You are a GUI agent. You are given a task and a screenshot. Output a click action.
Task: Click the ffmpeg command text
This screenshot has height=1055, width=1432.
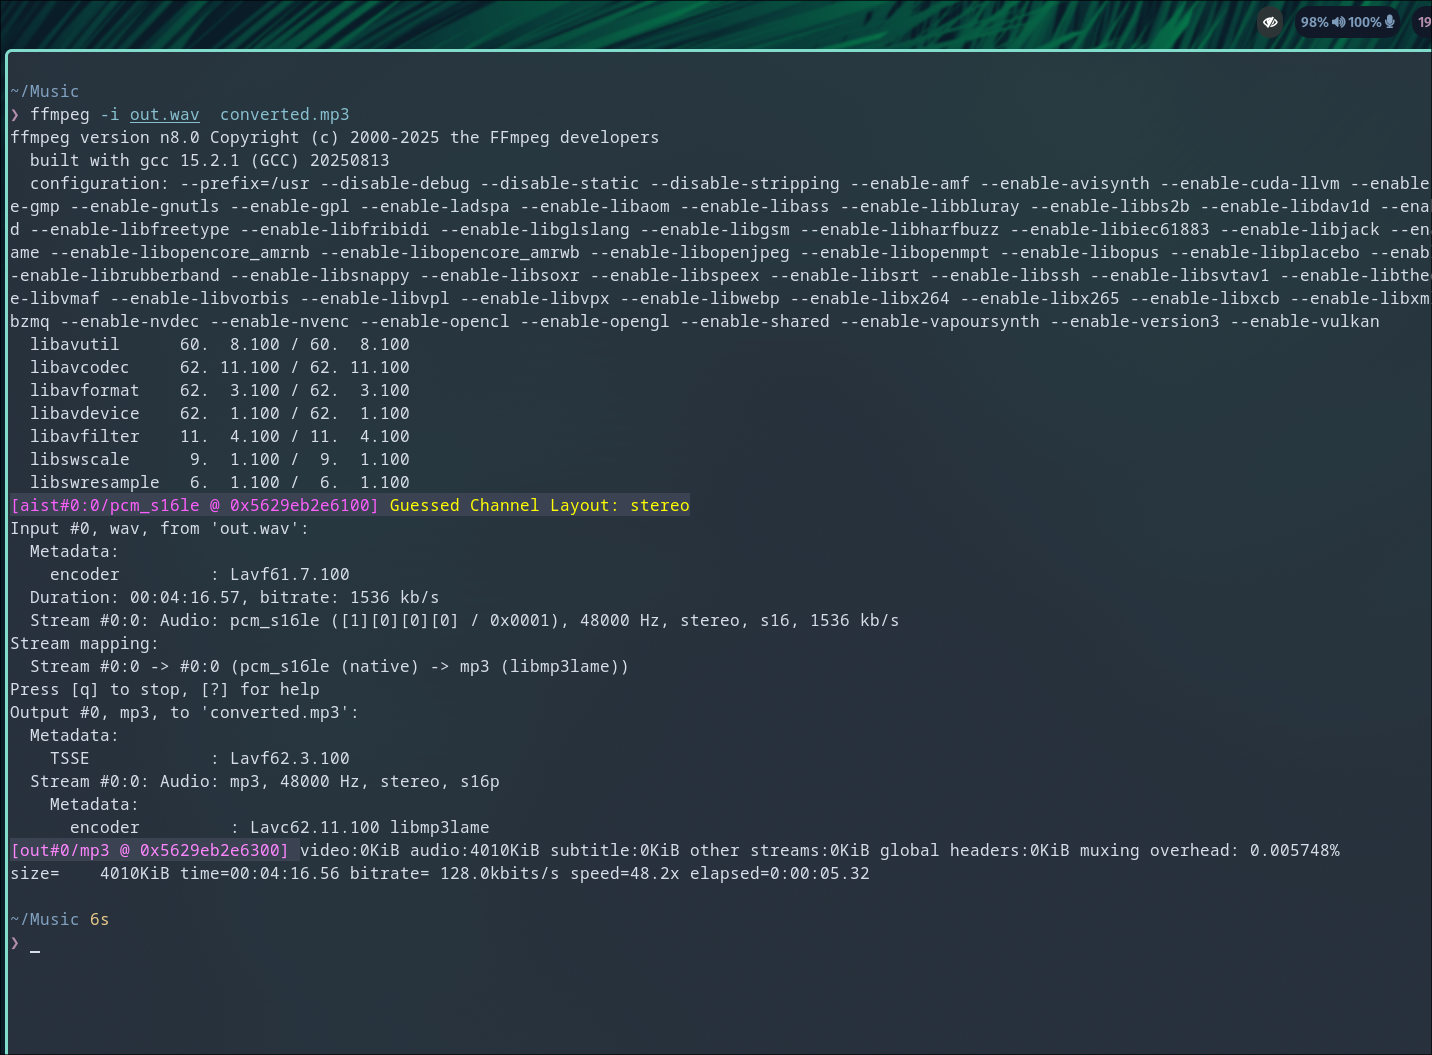click(59, 114)
